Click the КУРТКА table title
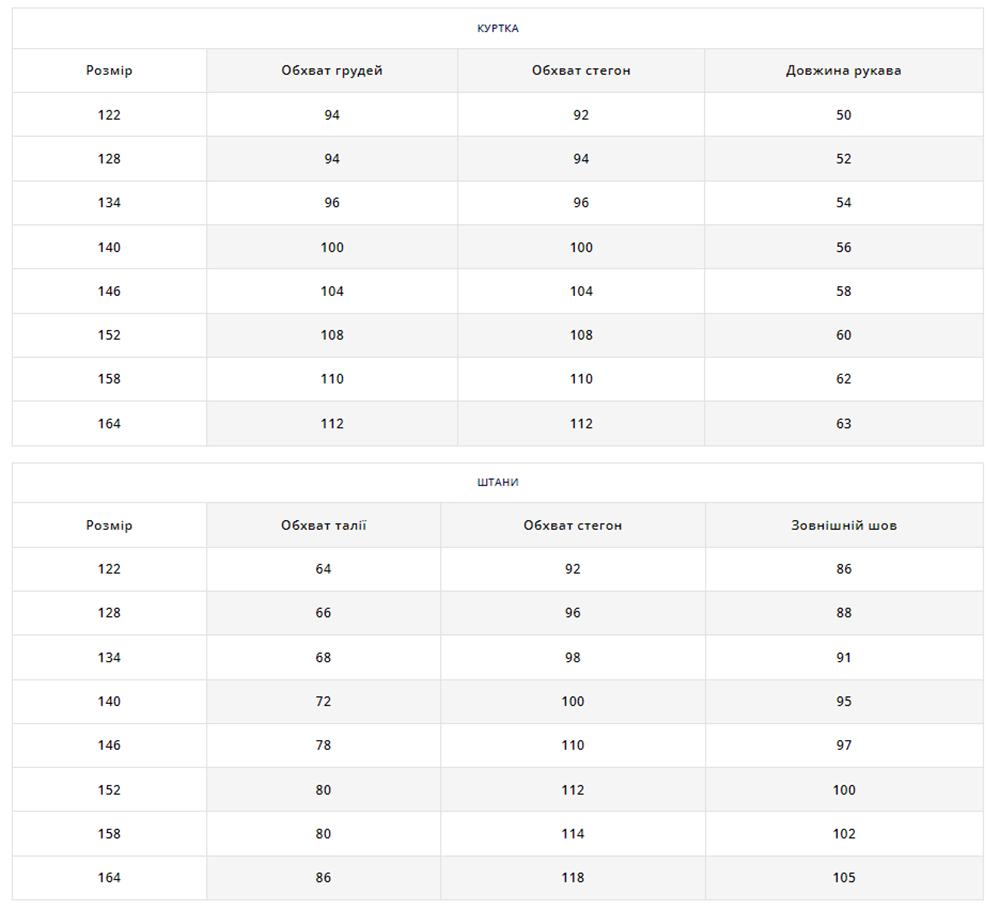The image size is (1000, 910). 497,28
